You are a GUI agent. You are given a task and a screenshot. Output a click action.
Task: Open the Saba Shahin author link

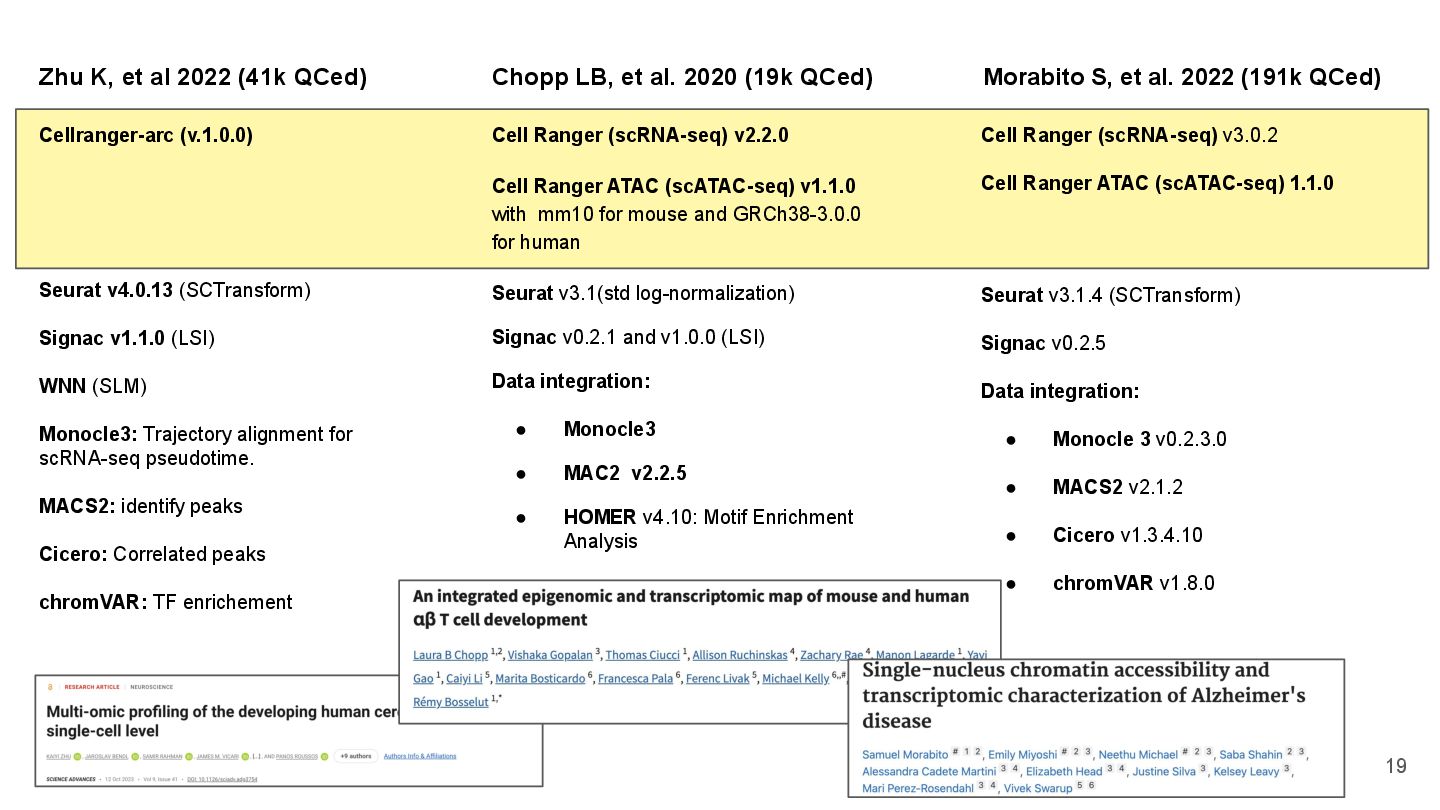pyautogui.click(x=1250, y=755)
